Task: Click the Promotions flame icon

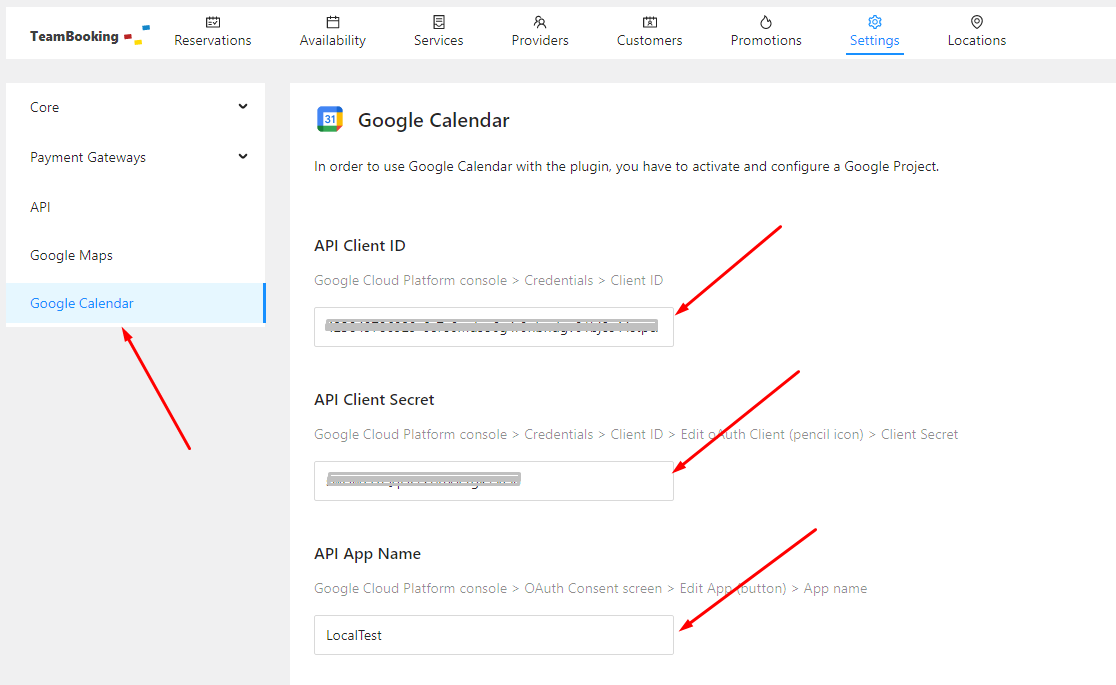Action: pyautogui.click(x=766, y=20)
